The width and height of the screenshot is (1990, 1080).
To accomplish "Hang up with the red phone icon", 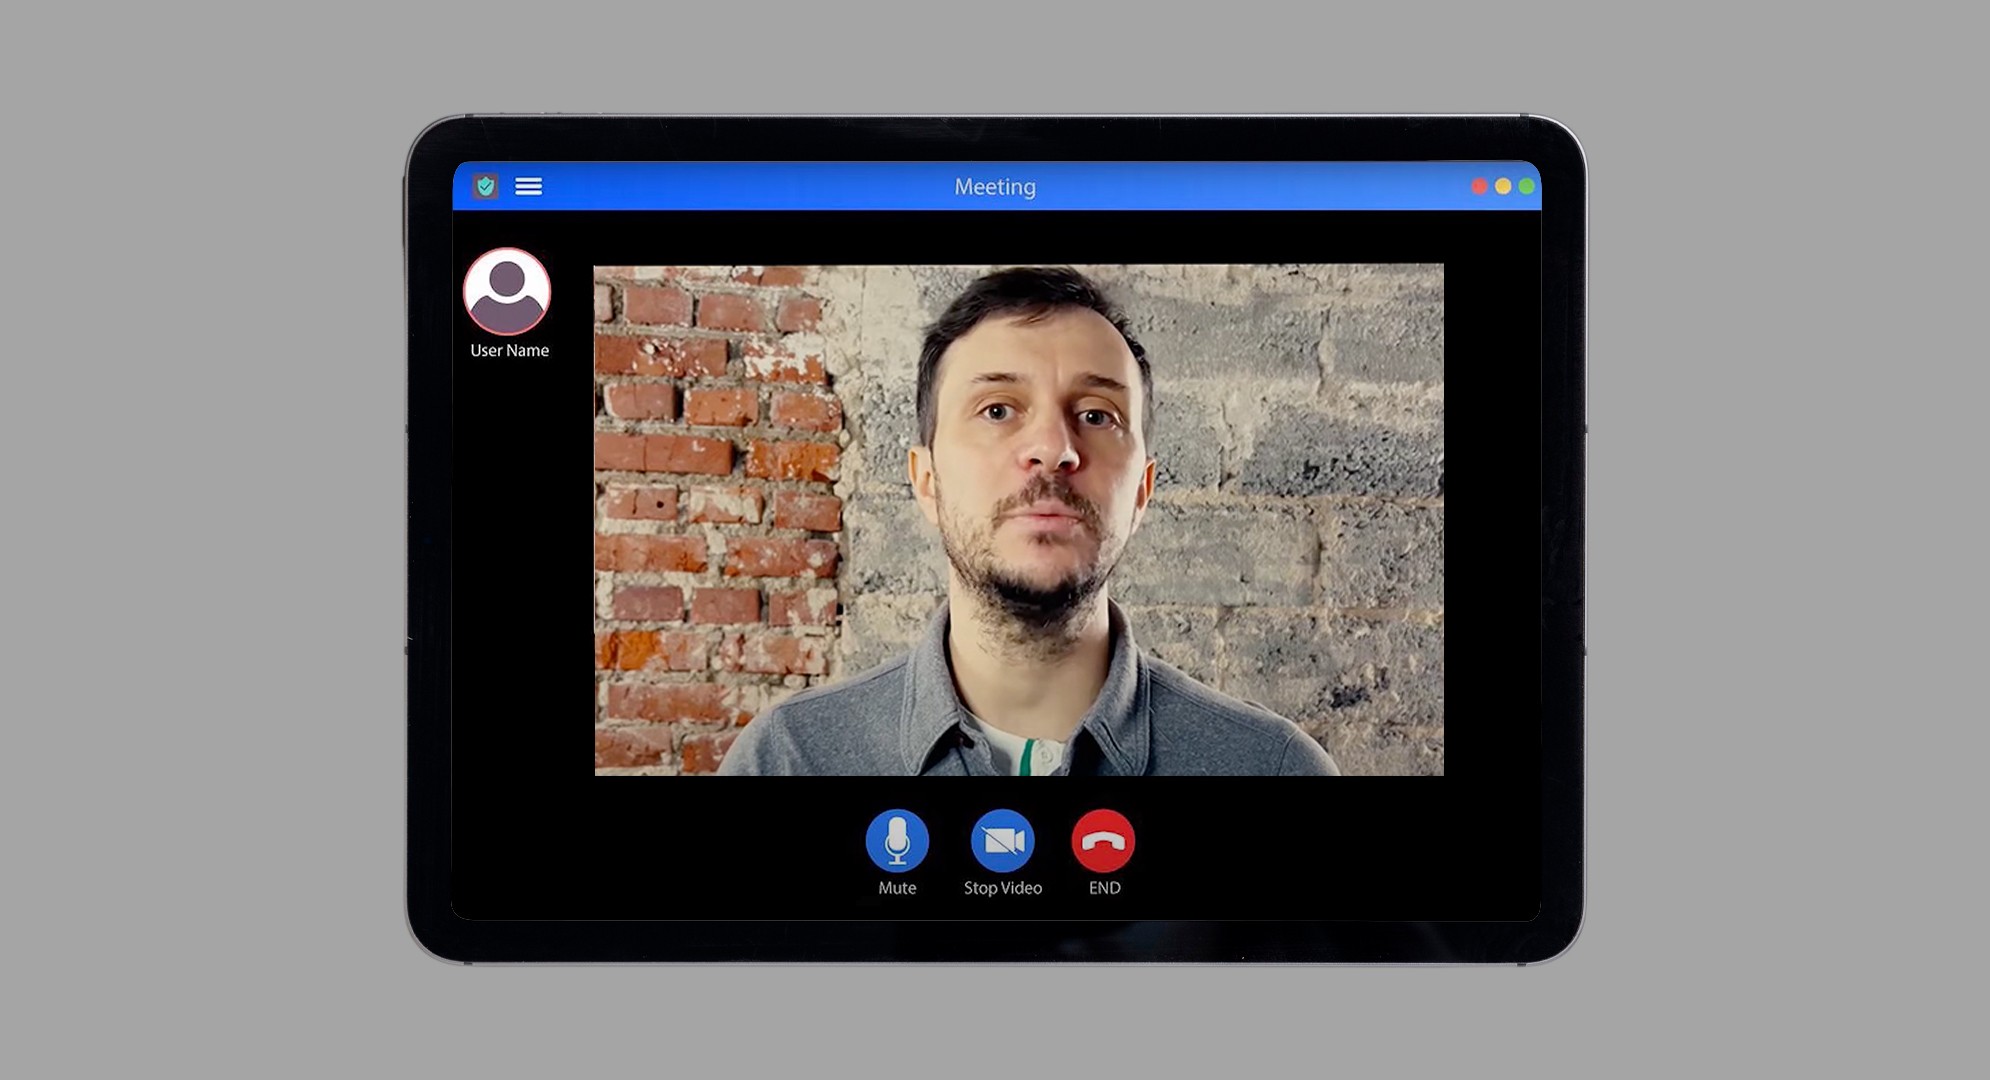I will pyautogui.click(x=1103, y=841).
